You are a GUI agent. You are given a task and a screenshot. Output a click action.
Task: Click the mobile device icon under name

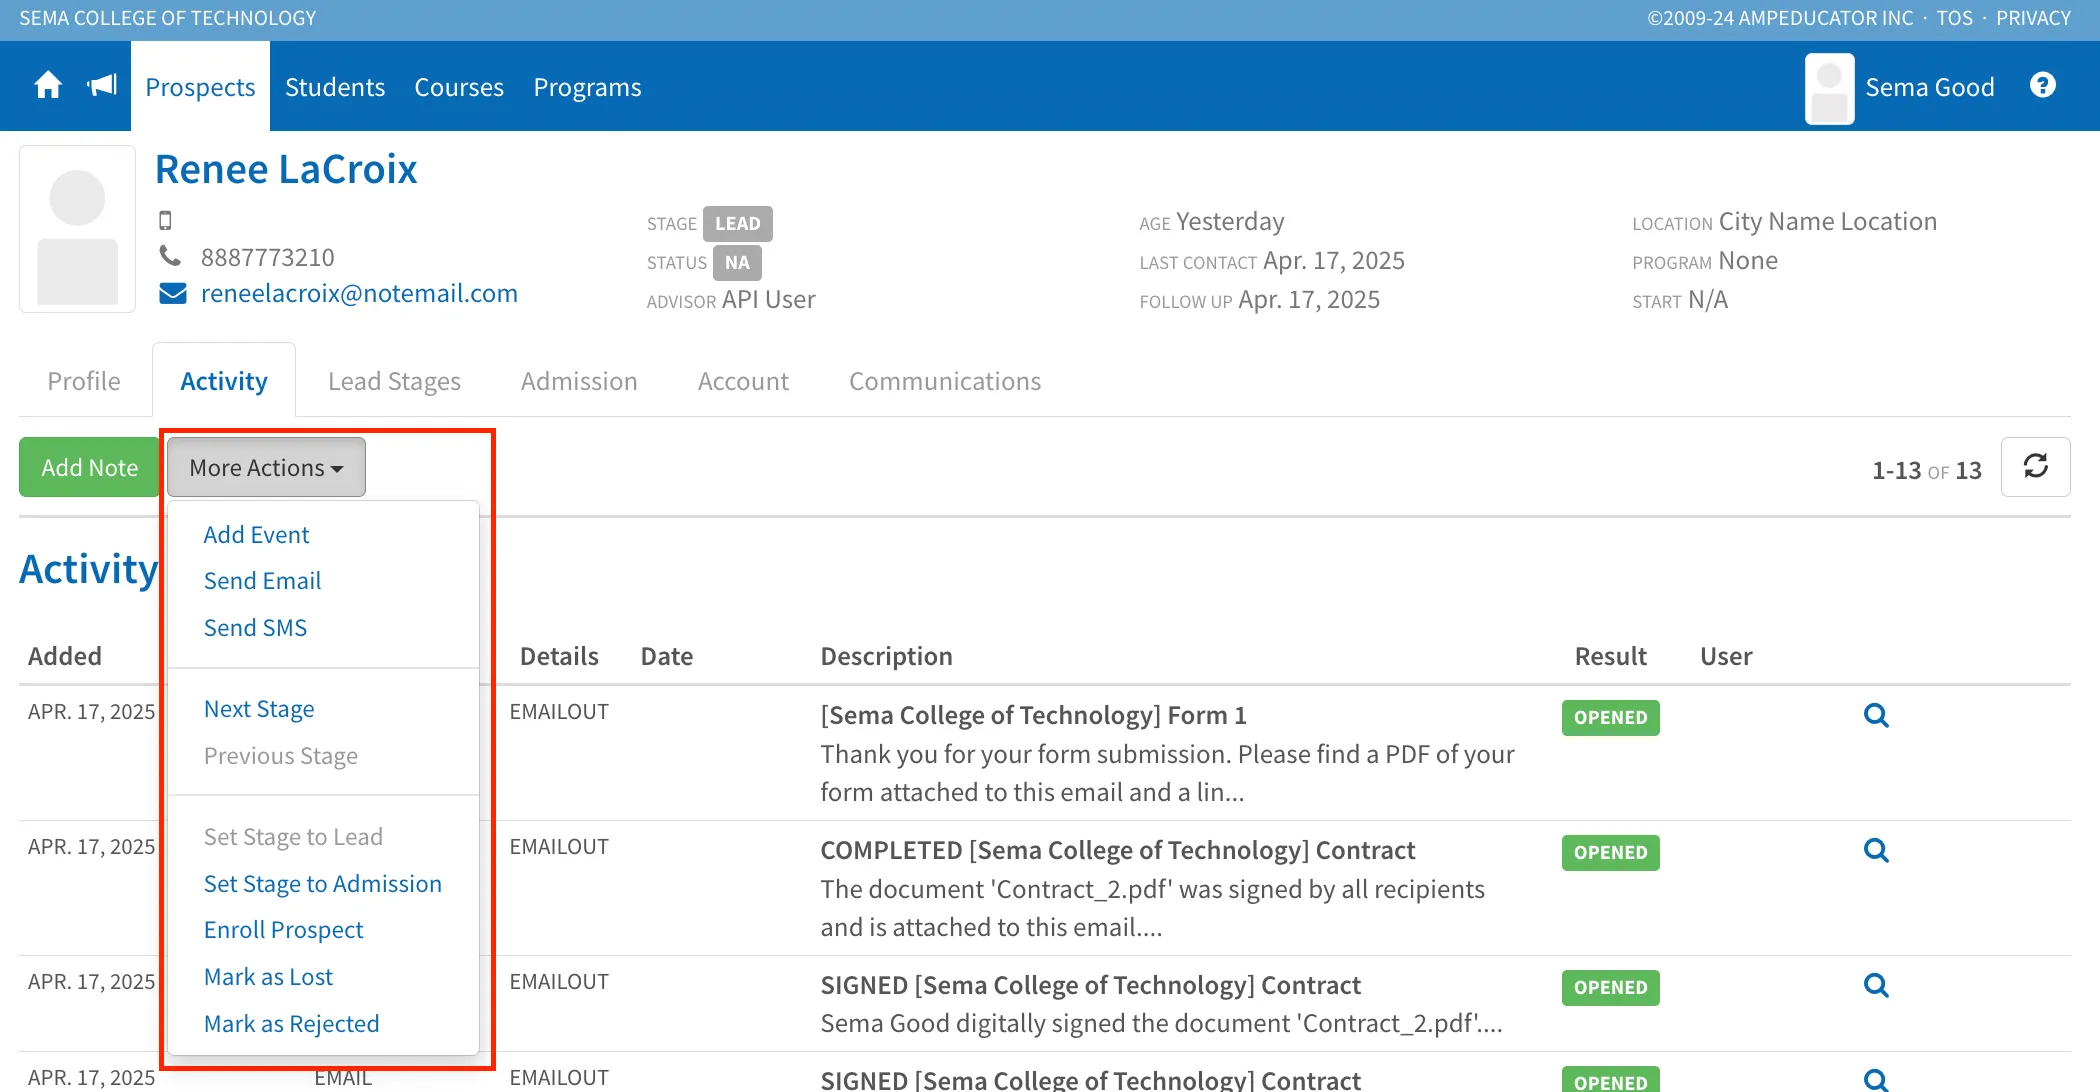[166, 220]
